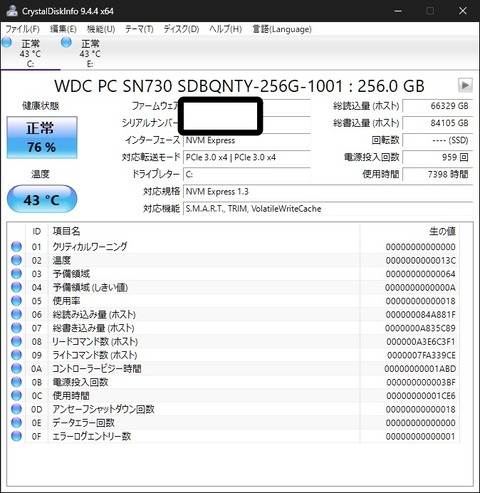Click the 43 °C temperature button
This screenshot has width=480, height=493.
(x=42, y=199)
